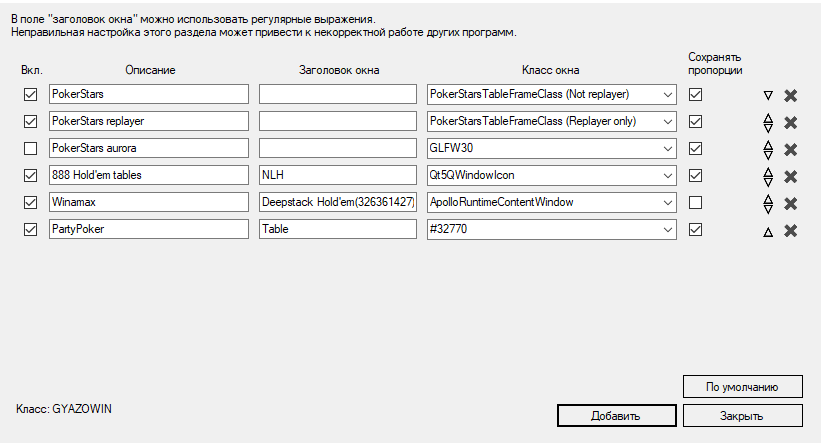Move the Winamax row down
This screenshot has height=443, width=821.
768,208
